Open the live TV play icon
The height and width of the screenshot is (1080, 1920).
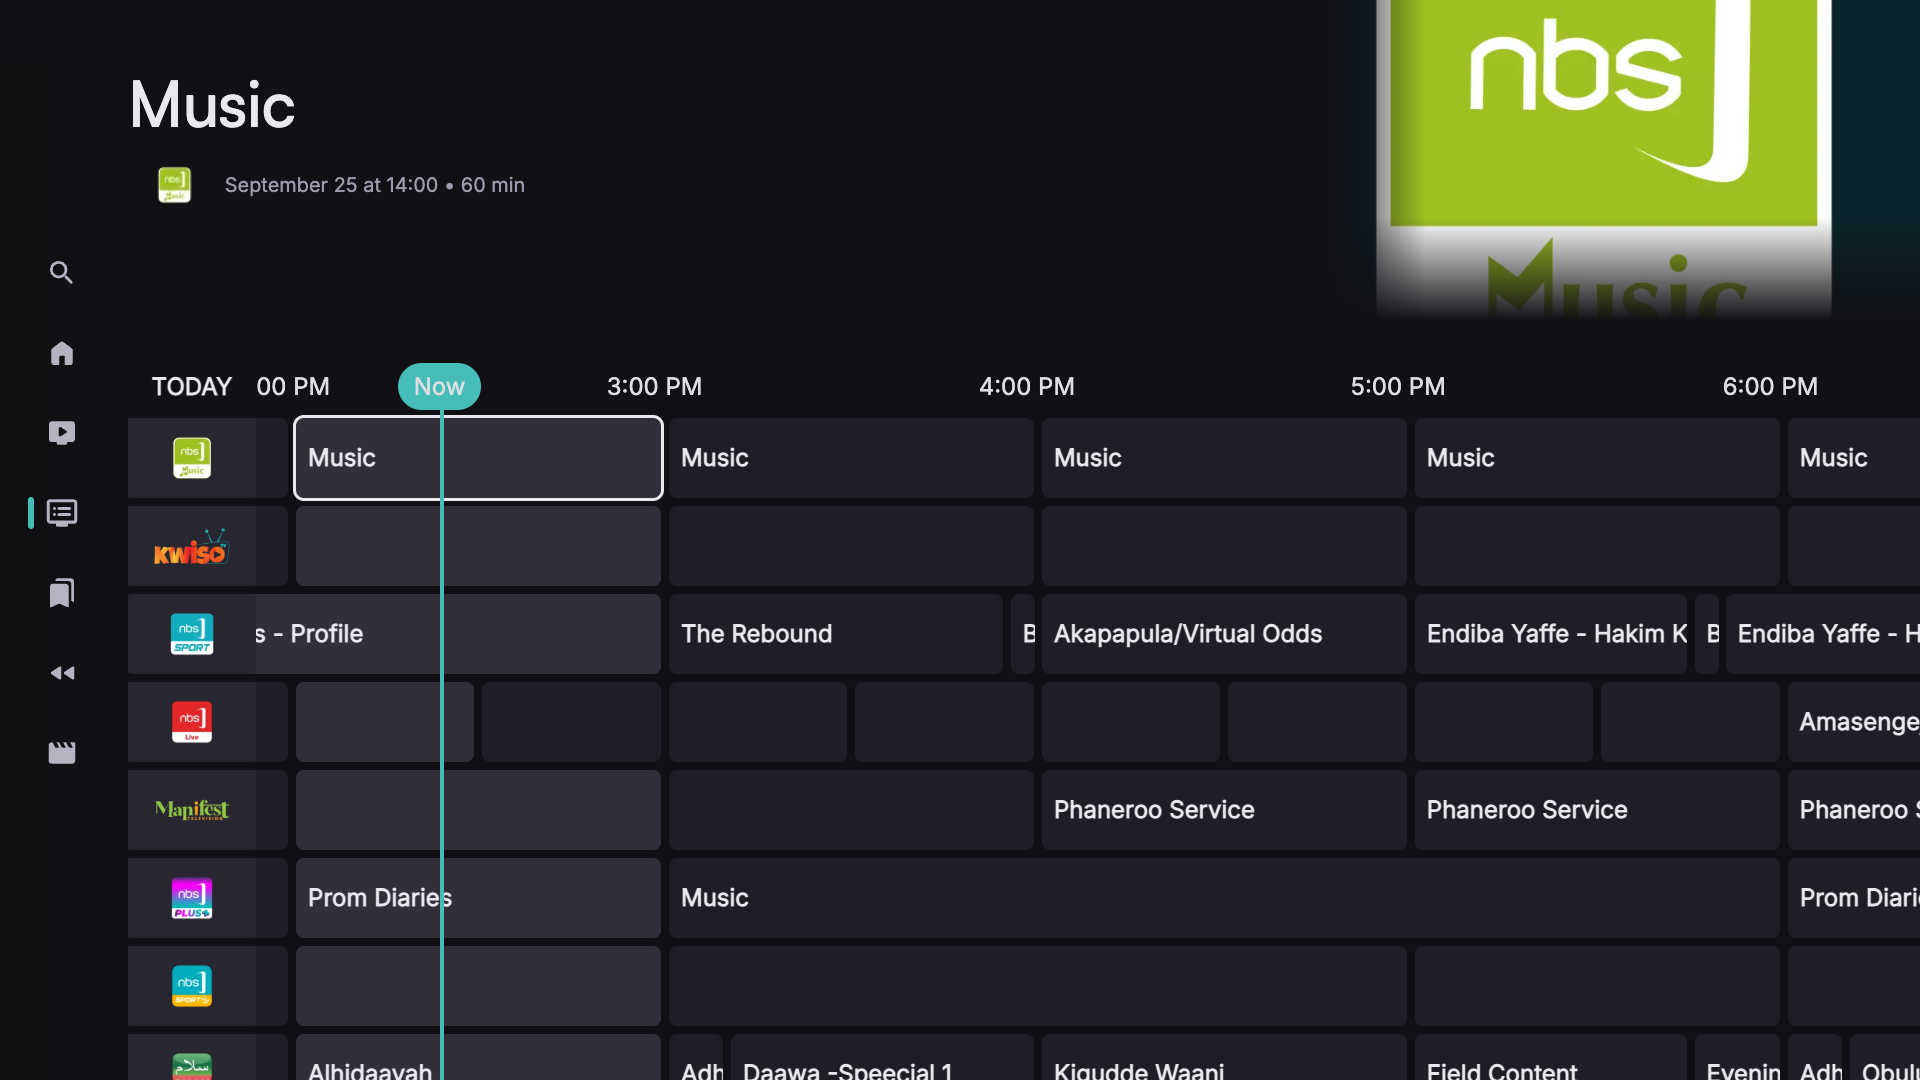pyautogui.click(x=61, y=433)
